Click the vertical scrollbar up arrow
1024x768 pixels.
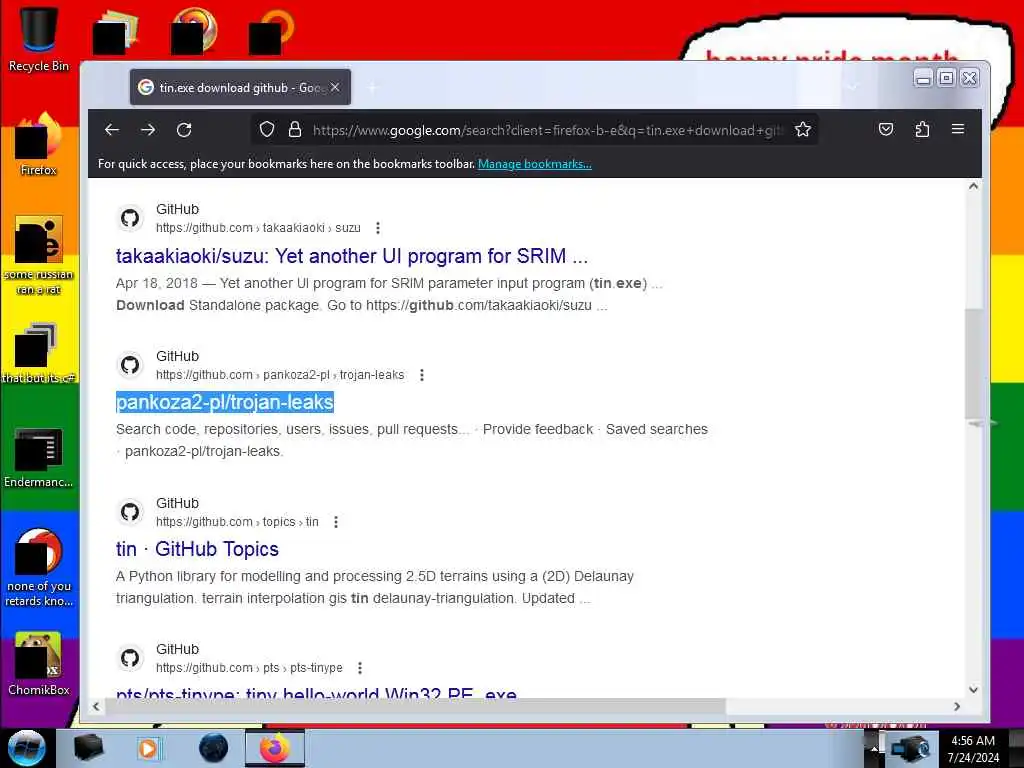[973, 186]
